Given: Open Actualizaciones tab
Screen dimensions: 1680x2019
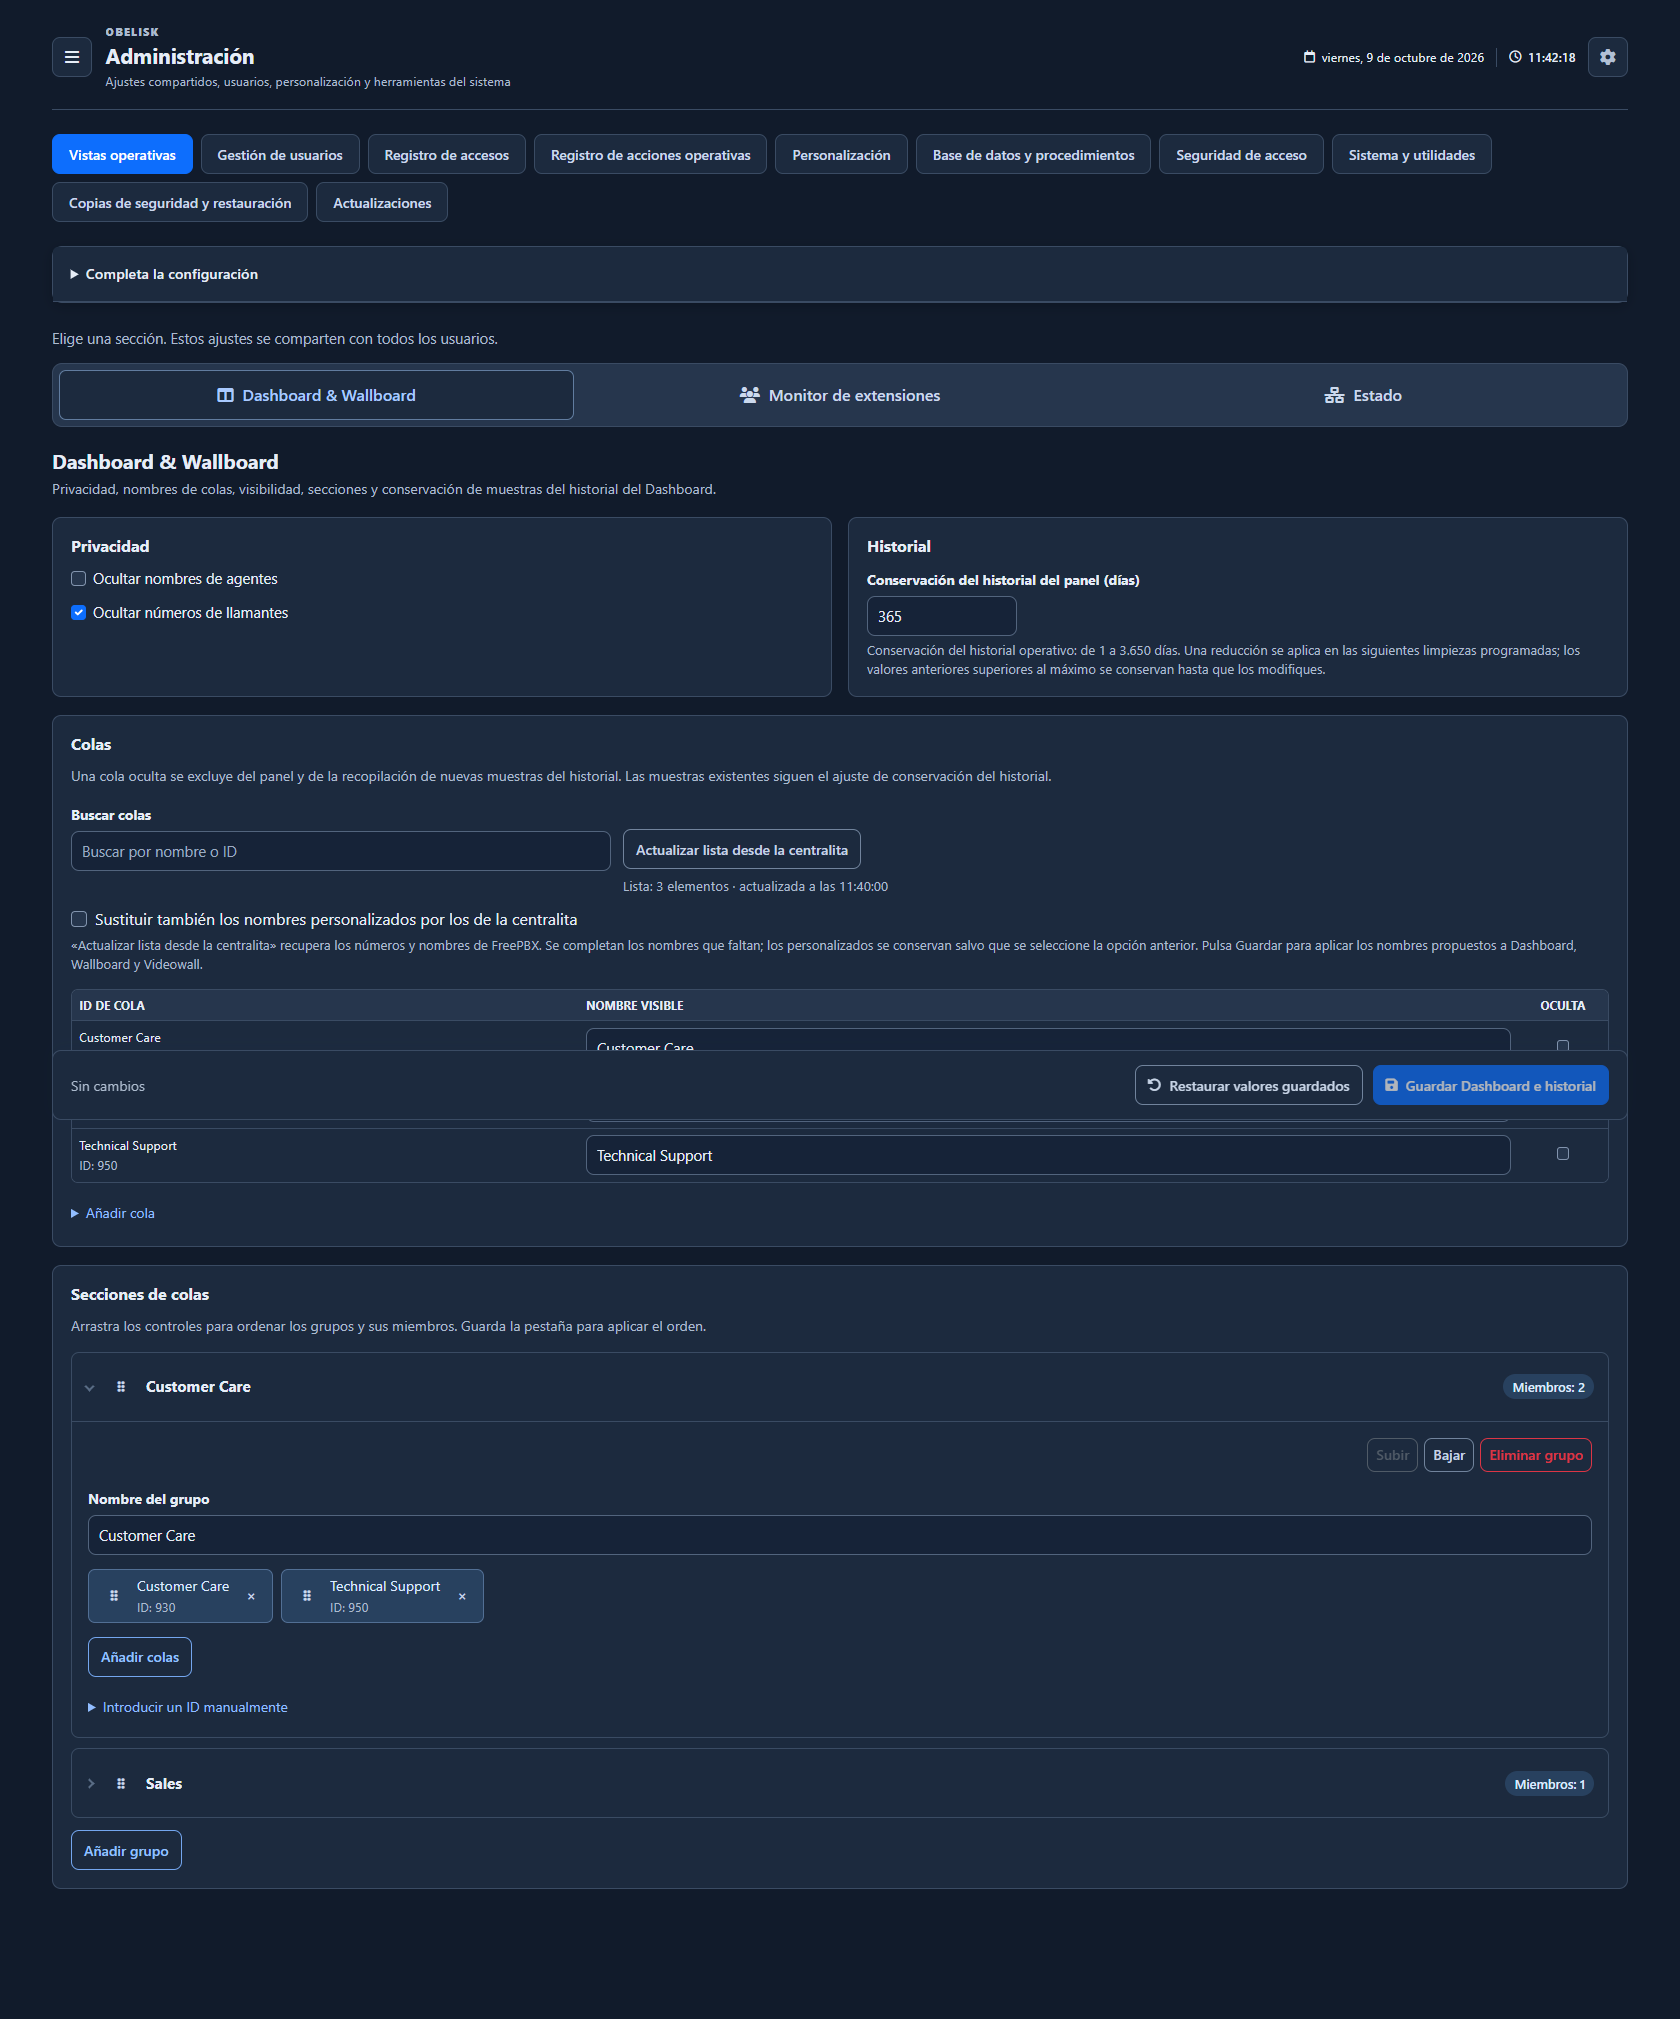Looking at the screenshot, I should [382, 203].
